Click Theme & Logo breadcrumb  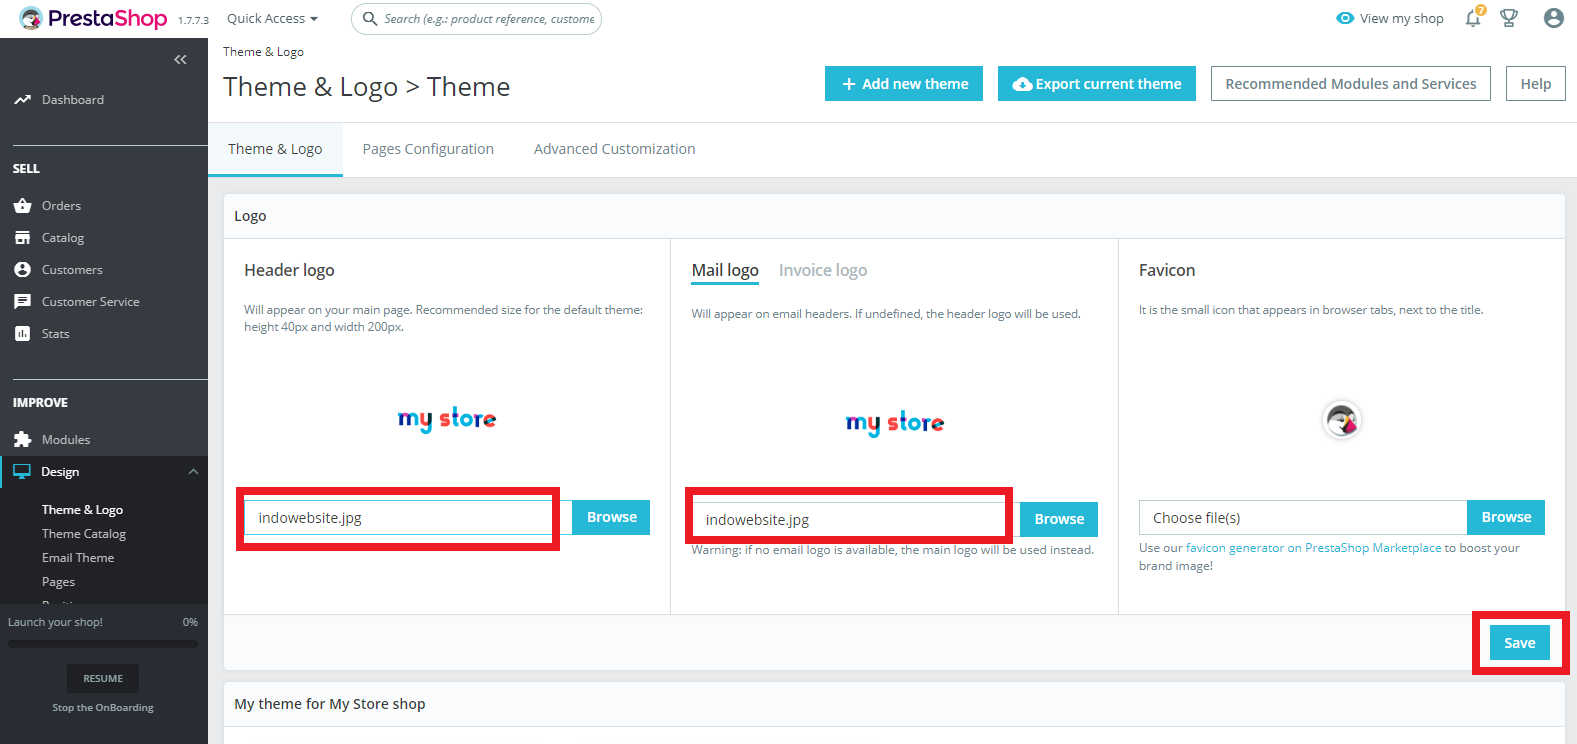click(x=263, y=52)
